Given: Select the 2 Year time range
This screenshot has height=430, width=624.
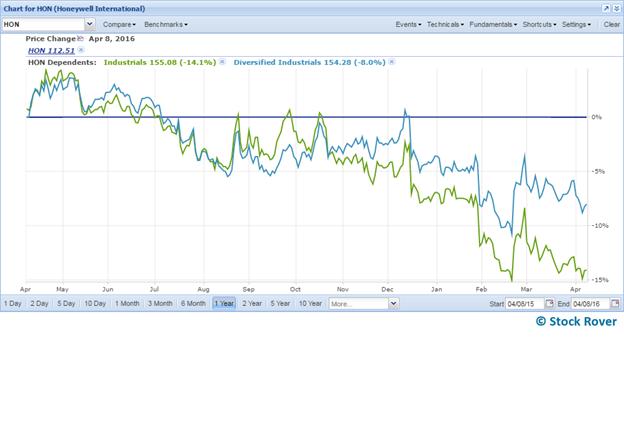Looking at the screenshot, I should (252, 304).
